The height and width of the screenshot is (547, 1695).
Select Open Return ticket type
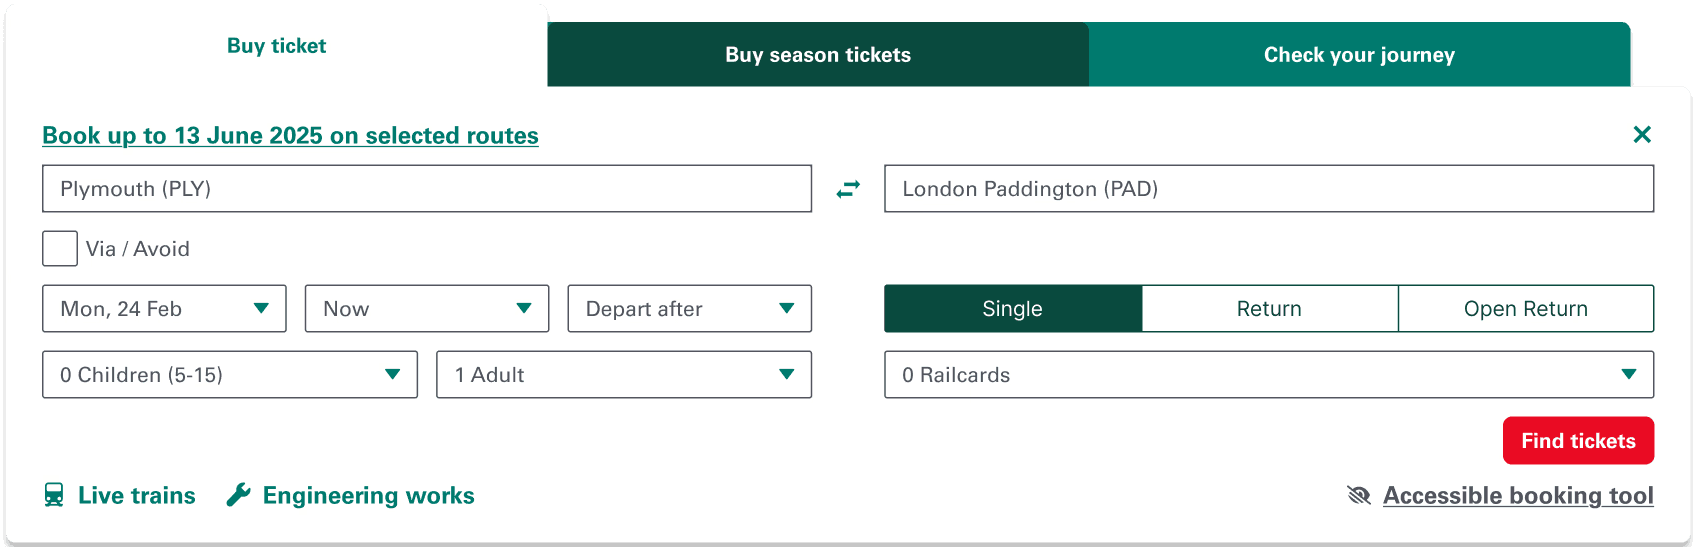(1525, 309)
